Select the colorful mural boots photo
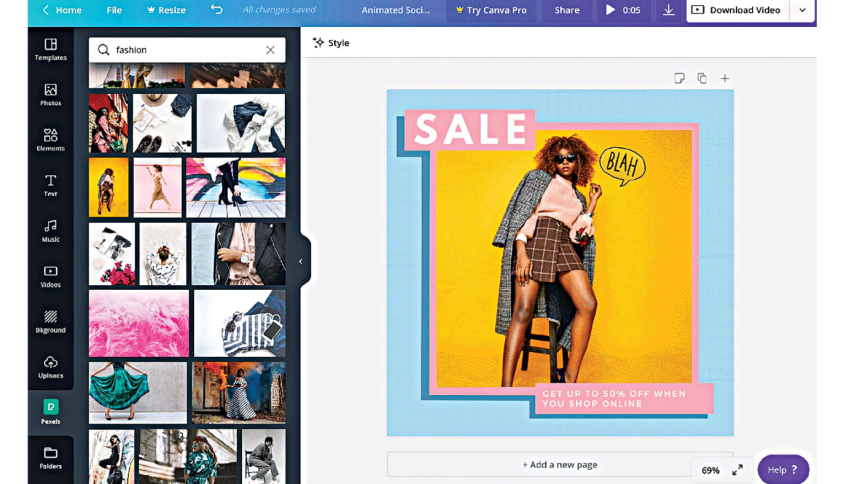Viewport: 860px width, 484px height. 236,188
